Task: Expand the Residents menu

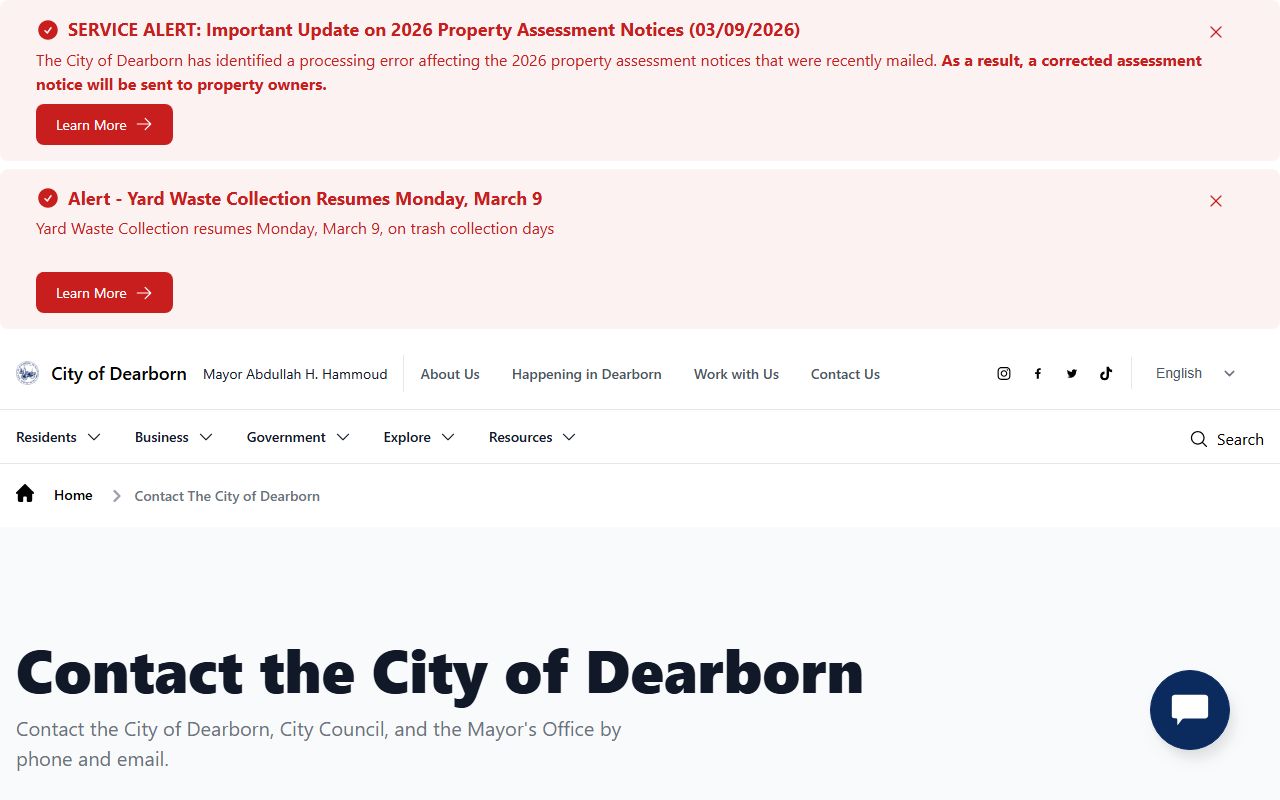Action: (58, 437)
